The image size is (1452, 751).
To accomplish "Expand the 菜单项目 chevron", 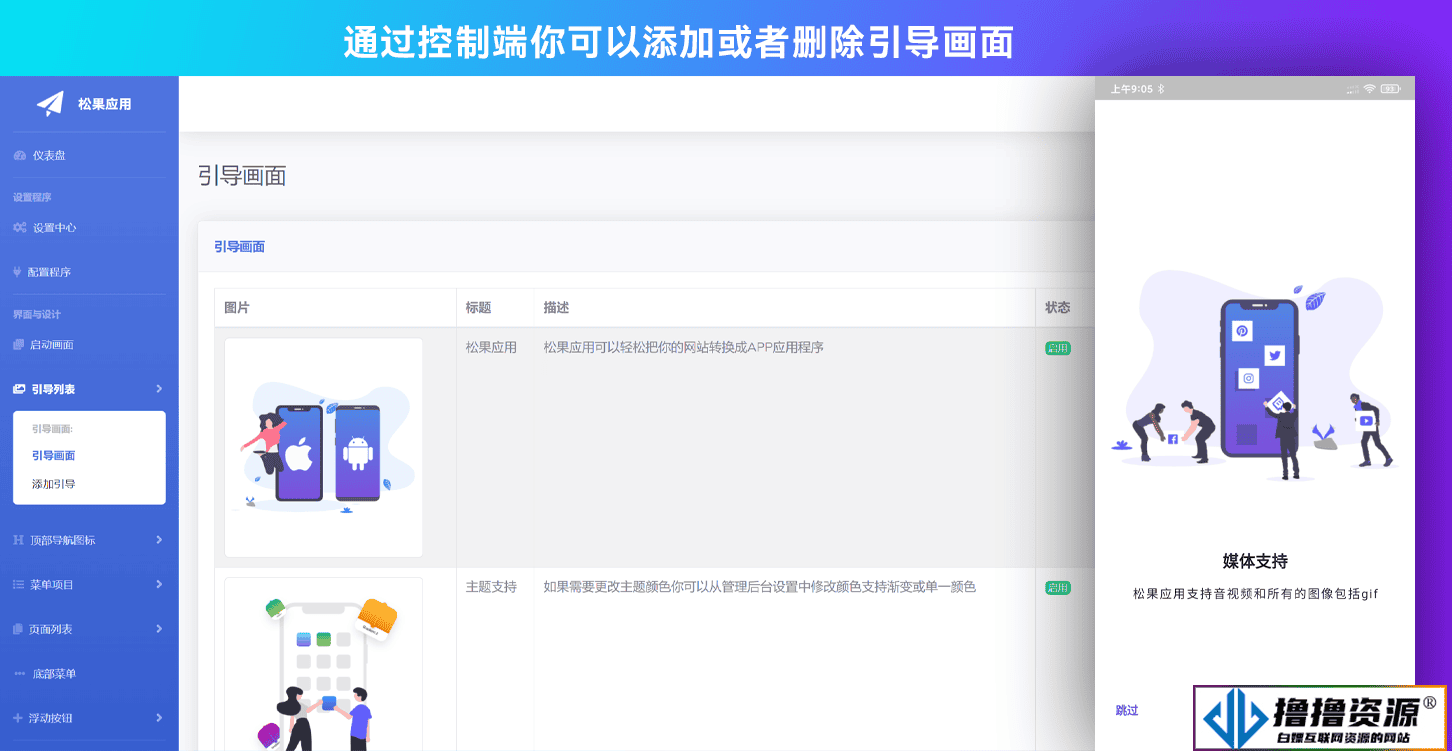I will click(x=159, y=584).
